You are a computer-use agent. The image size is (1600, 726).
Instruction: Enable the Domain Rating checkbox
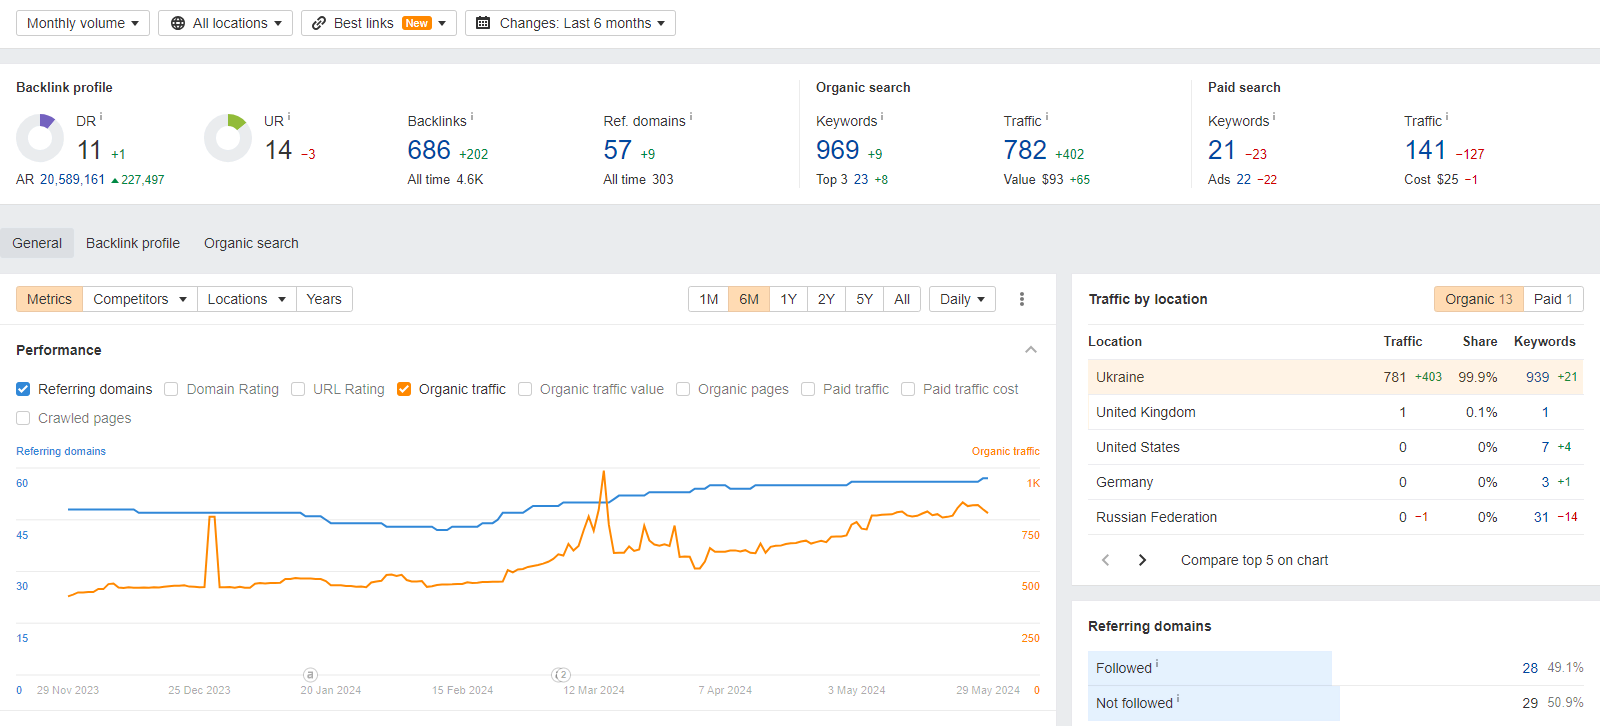click(x=171, y=389)
